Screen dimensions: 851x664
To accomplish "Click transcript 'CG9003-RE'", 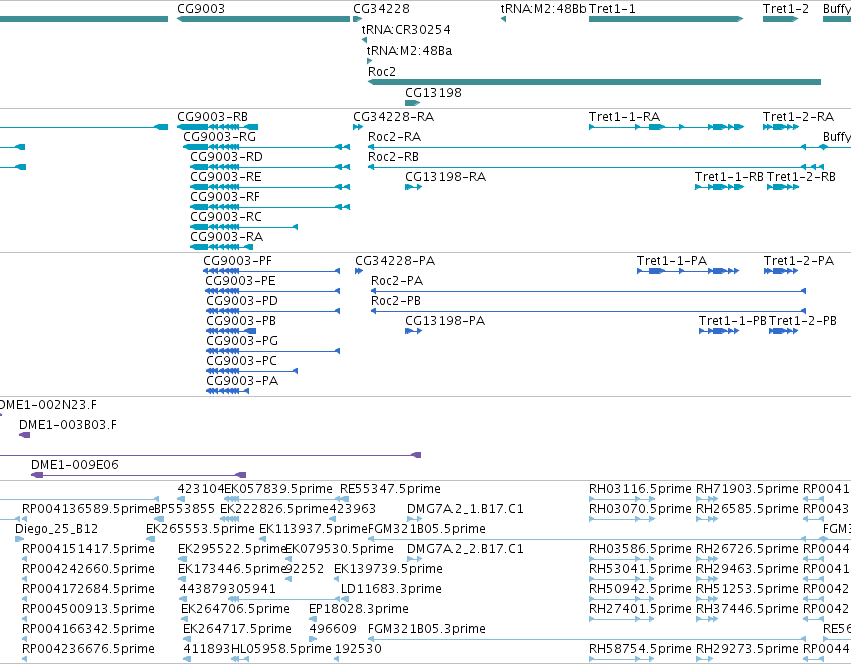I will pyautogui.click(x=226, y=177).
